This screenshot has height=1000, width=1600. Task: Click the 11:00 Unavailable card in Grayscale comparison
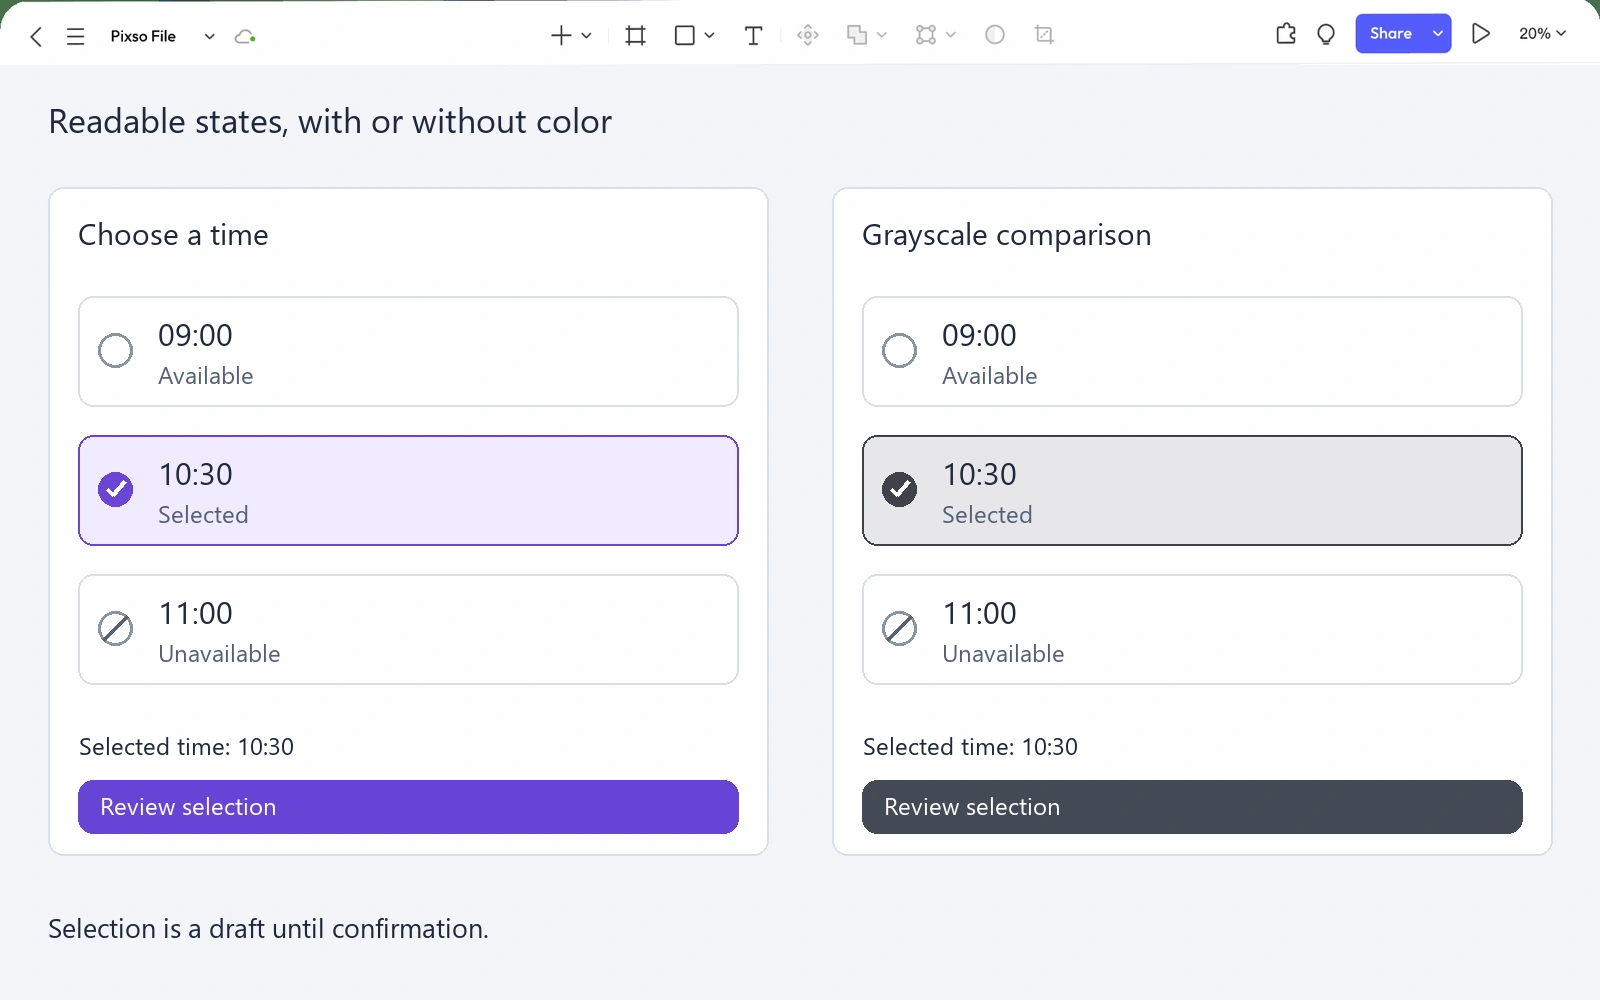click(x=1192, y=629)
